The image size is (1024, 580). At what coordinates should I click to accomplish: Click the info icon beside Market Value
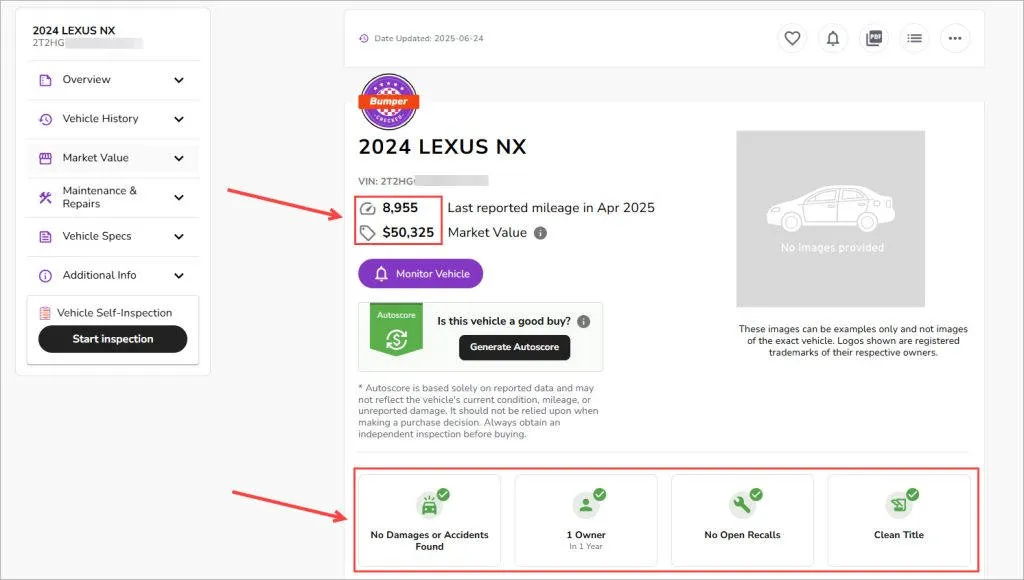click(x=540, y=233)
